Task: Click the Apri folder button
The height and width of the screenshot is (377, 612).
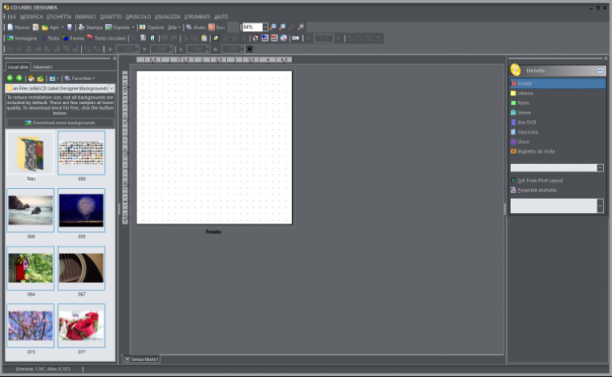Action: click(x=50, y=27)
